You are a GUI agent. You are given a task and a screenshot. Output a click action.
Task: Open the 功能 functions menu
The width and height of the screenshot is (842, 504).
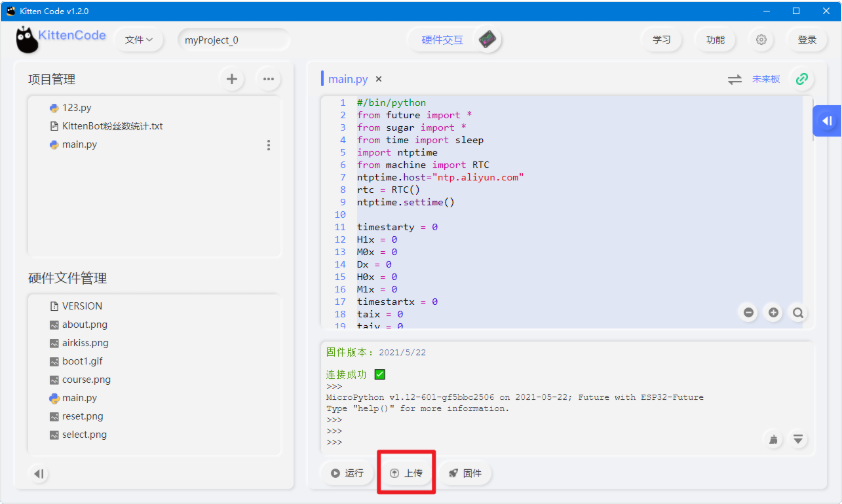[x=715, y=40]
